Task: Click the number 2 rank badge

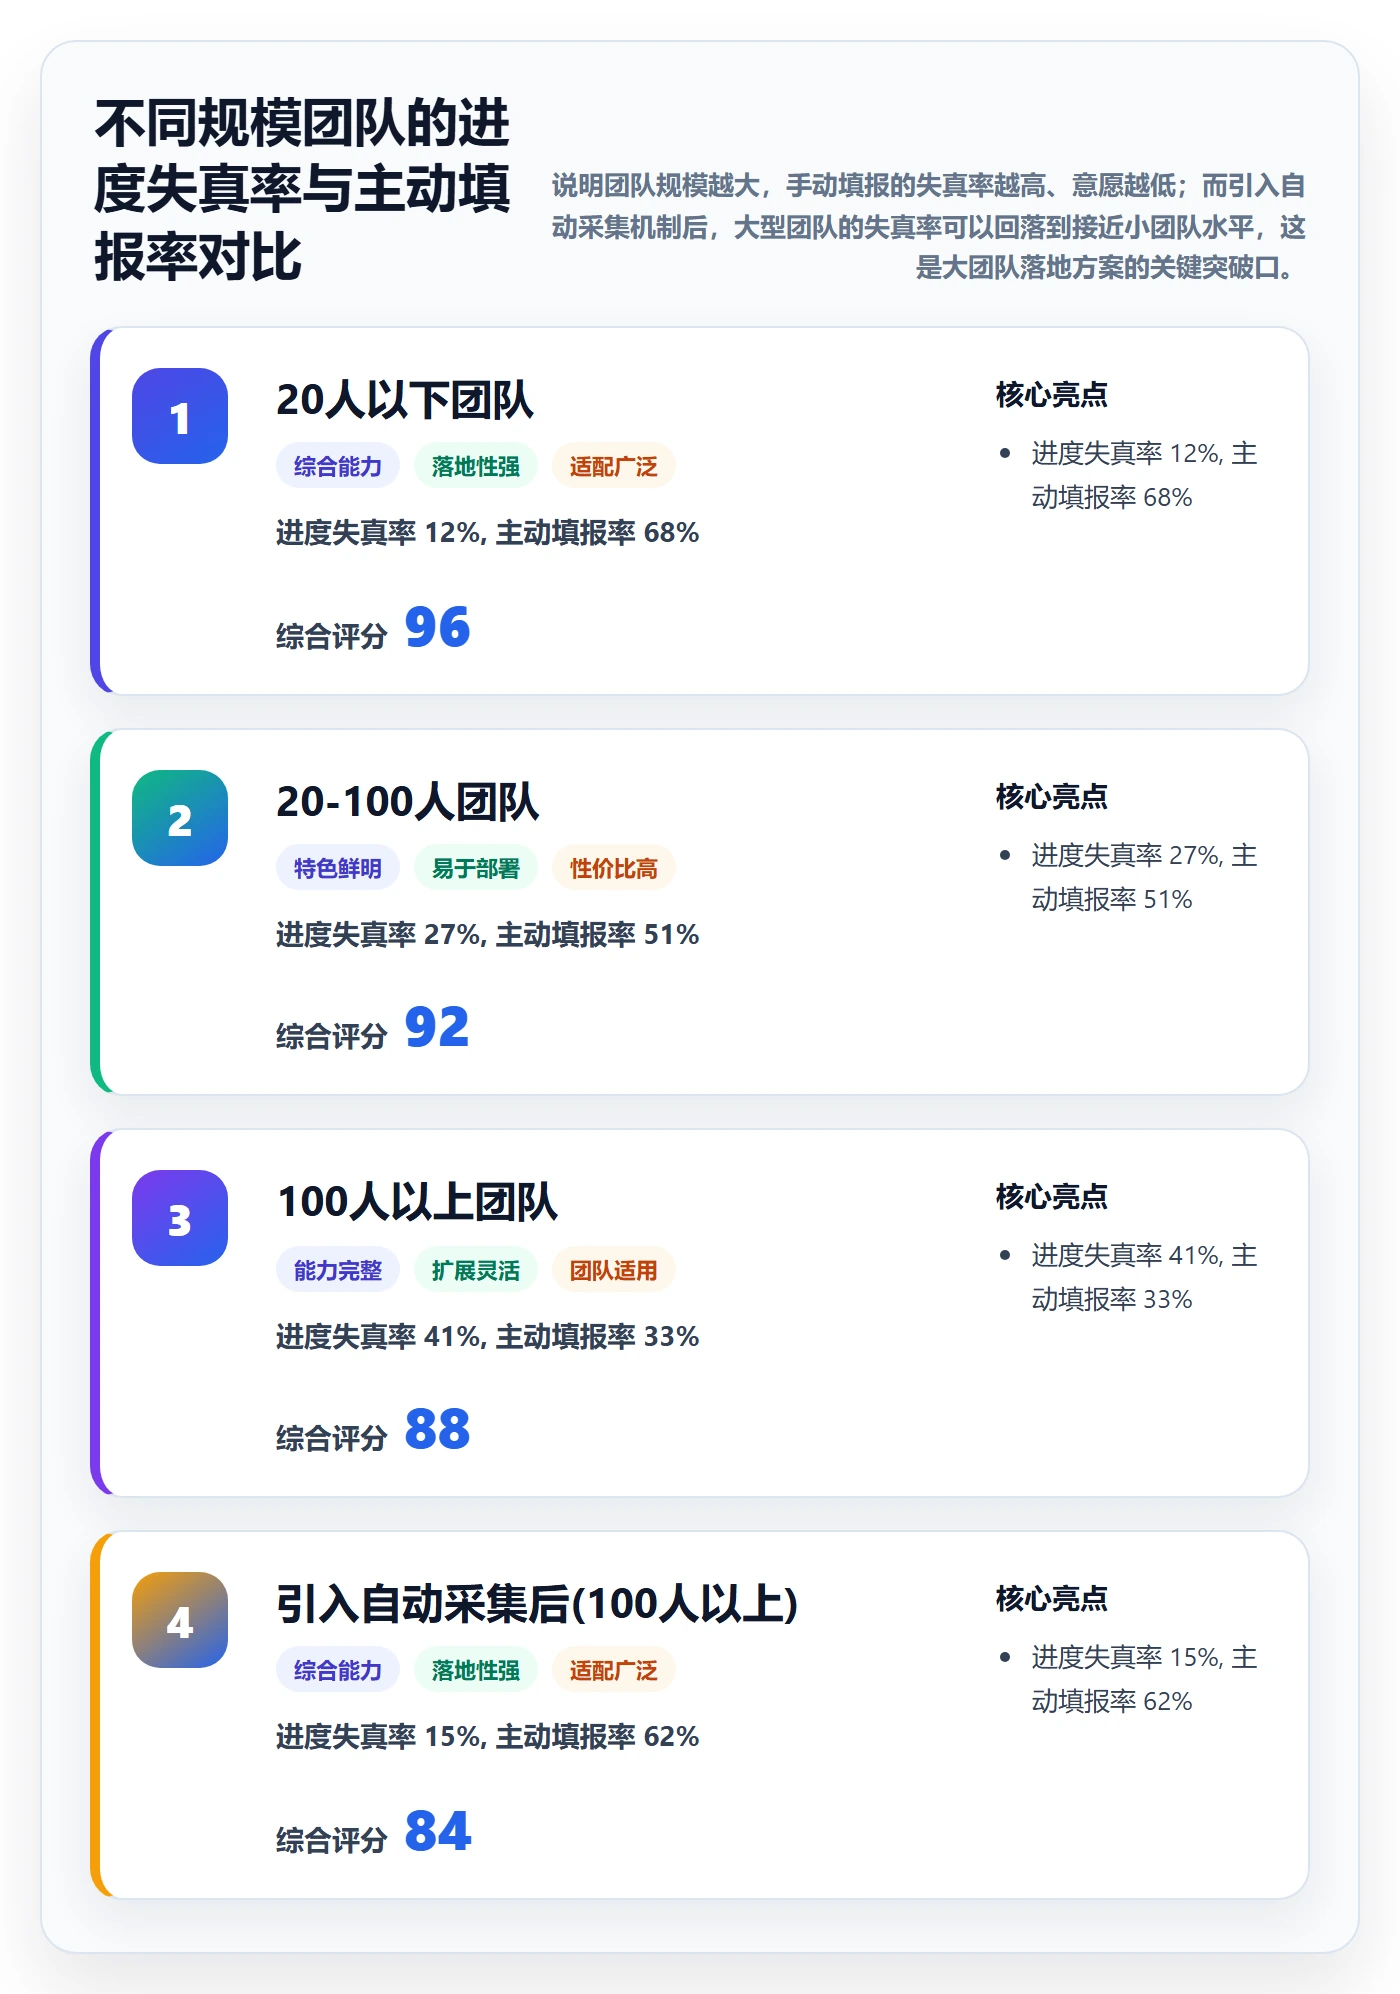Action: pyautogui.click(x=180, y=818)
